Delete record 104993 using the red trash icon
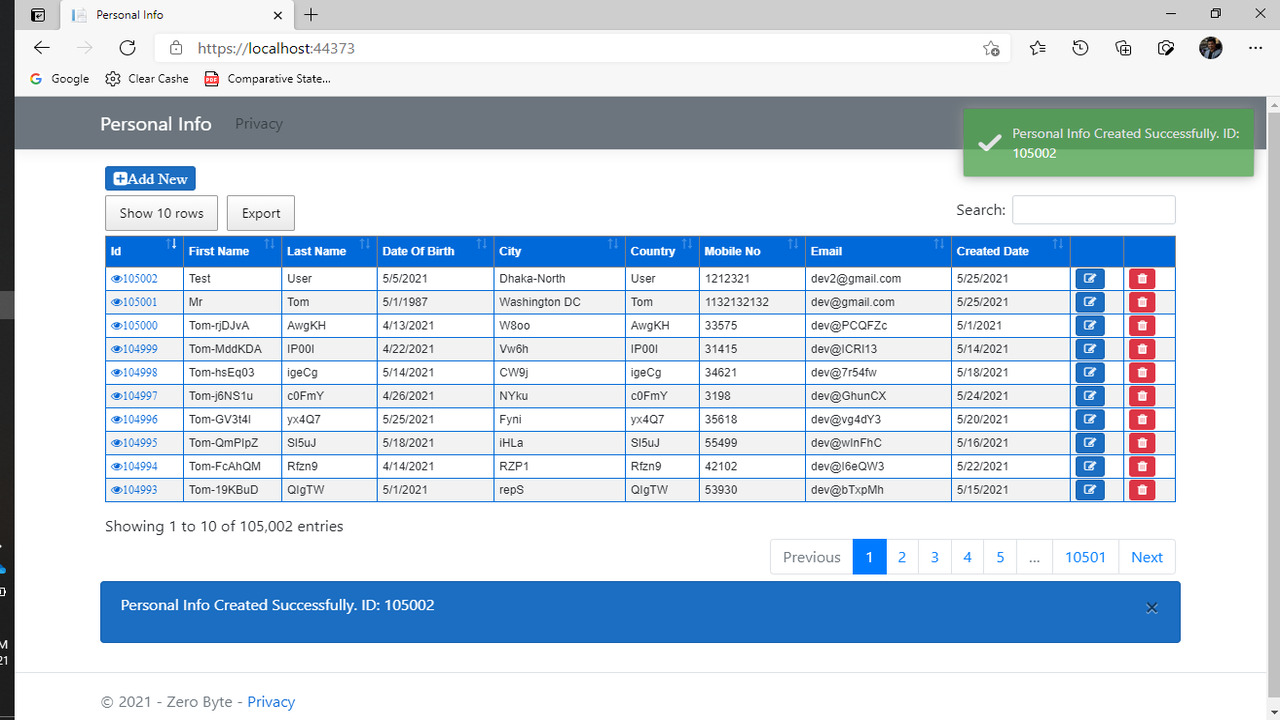 click(x=1141, y=489)
